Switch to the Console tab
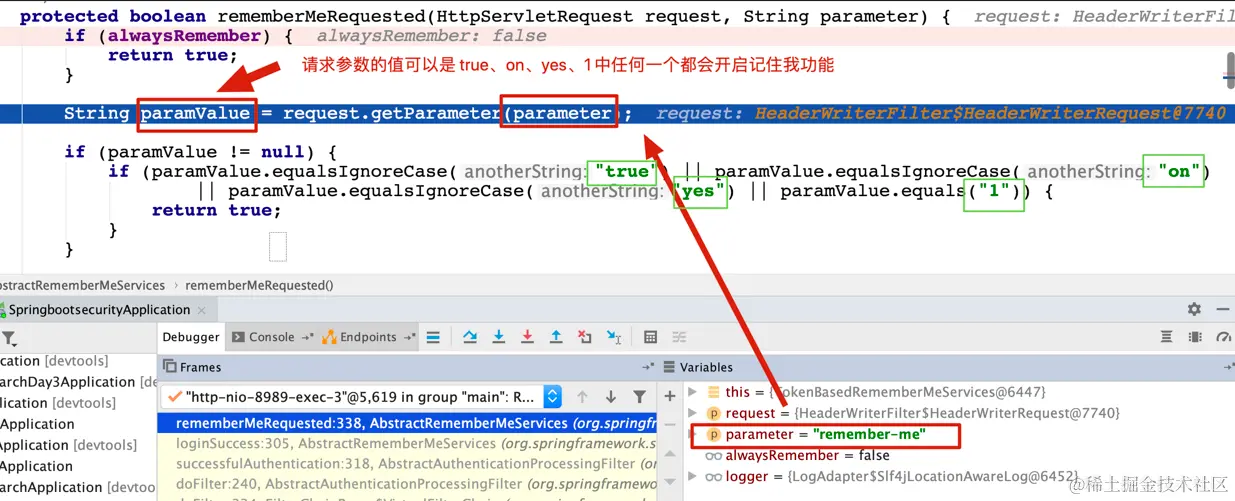This screenshot has width=1235, height=501. (272, 337)
